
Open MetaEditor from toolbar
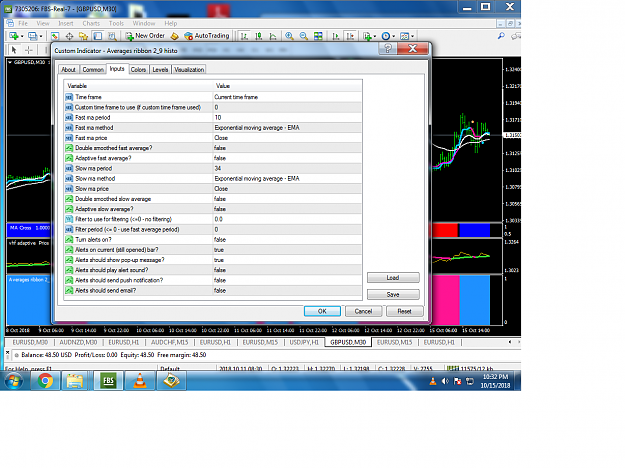pyautogui.click(x=175, y=36)
